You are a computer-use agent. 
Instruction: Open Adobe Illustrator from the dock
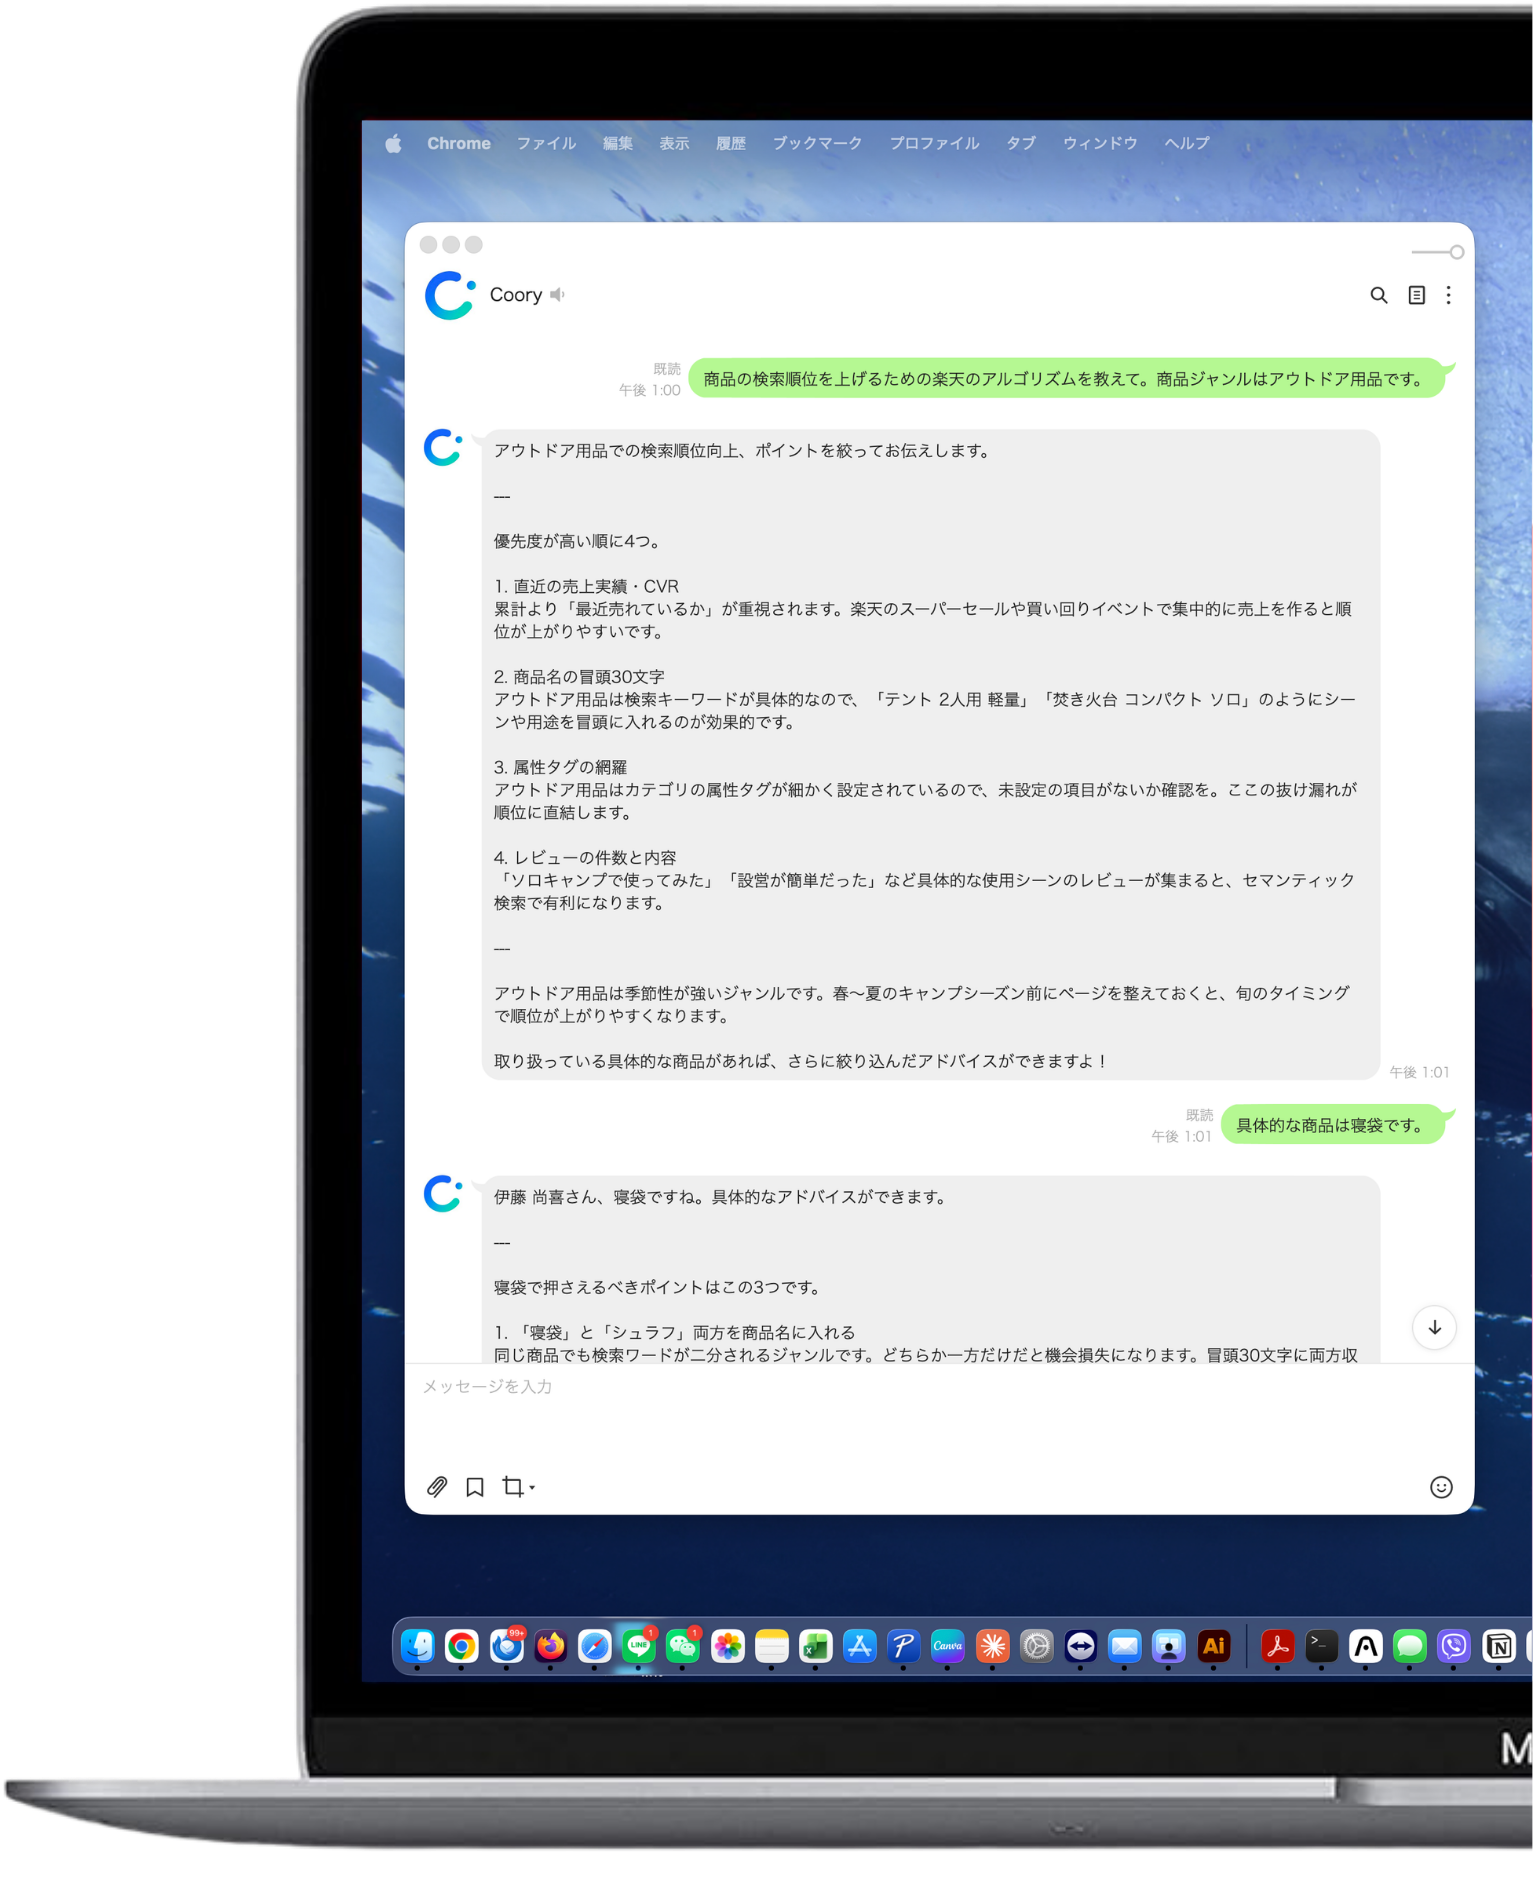[x=1213, y=1646]
